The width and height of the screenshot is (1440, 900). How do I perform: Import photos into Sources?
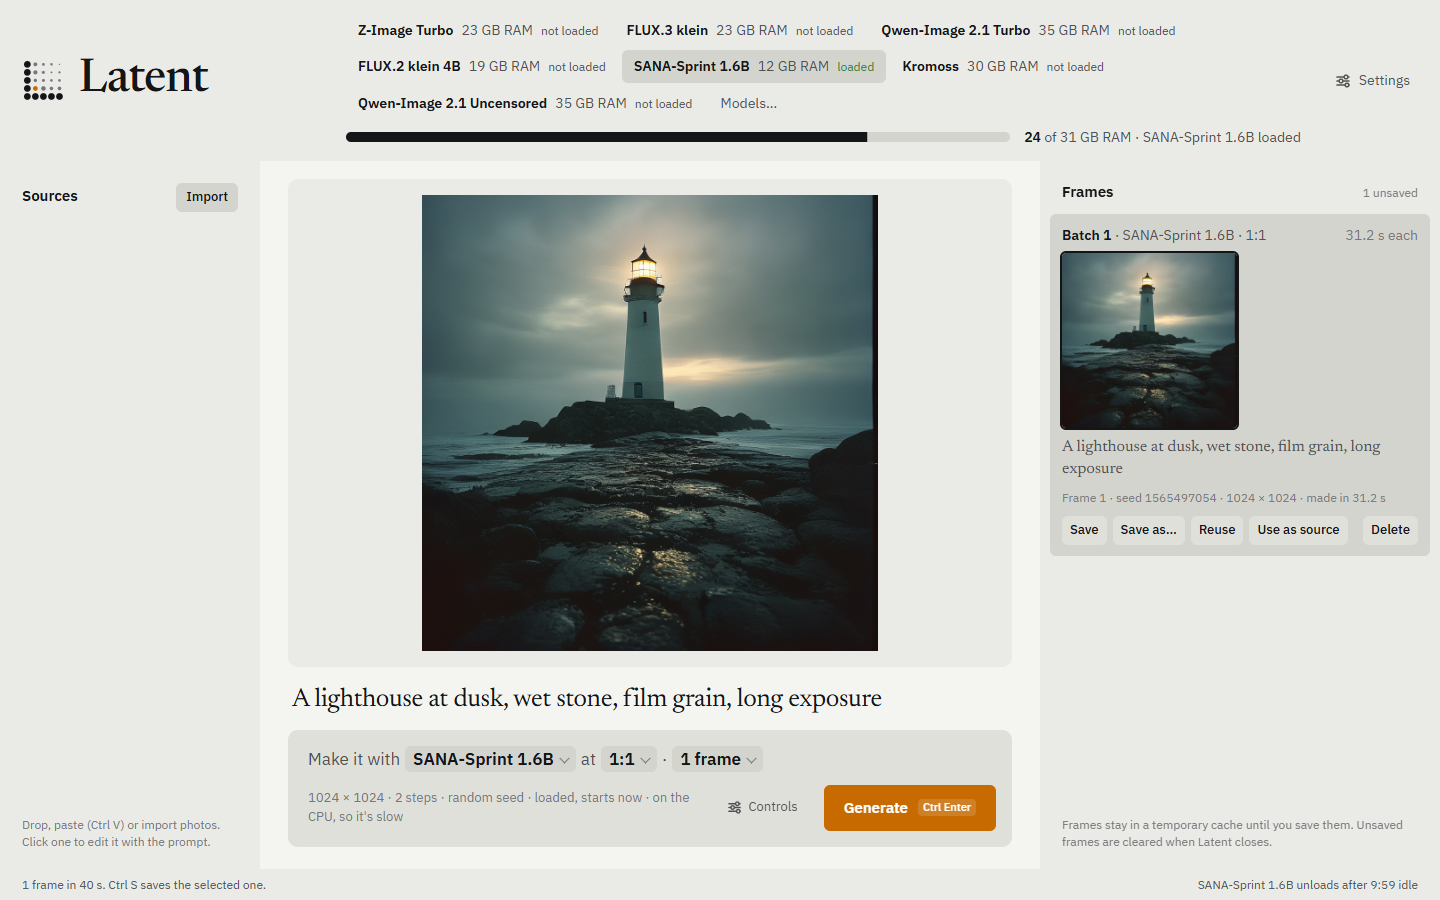tap(207, 197)
